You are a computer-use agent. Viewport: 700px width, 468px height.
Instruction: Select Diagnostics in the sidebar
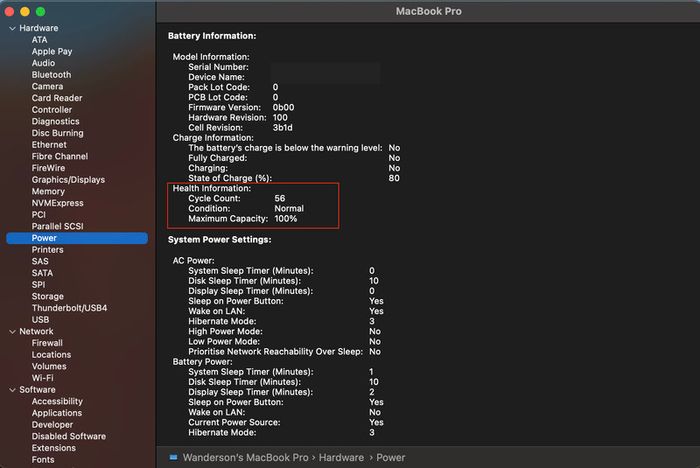(55, 121)
